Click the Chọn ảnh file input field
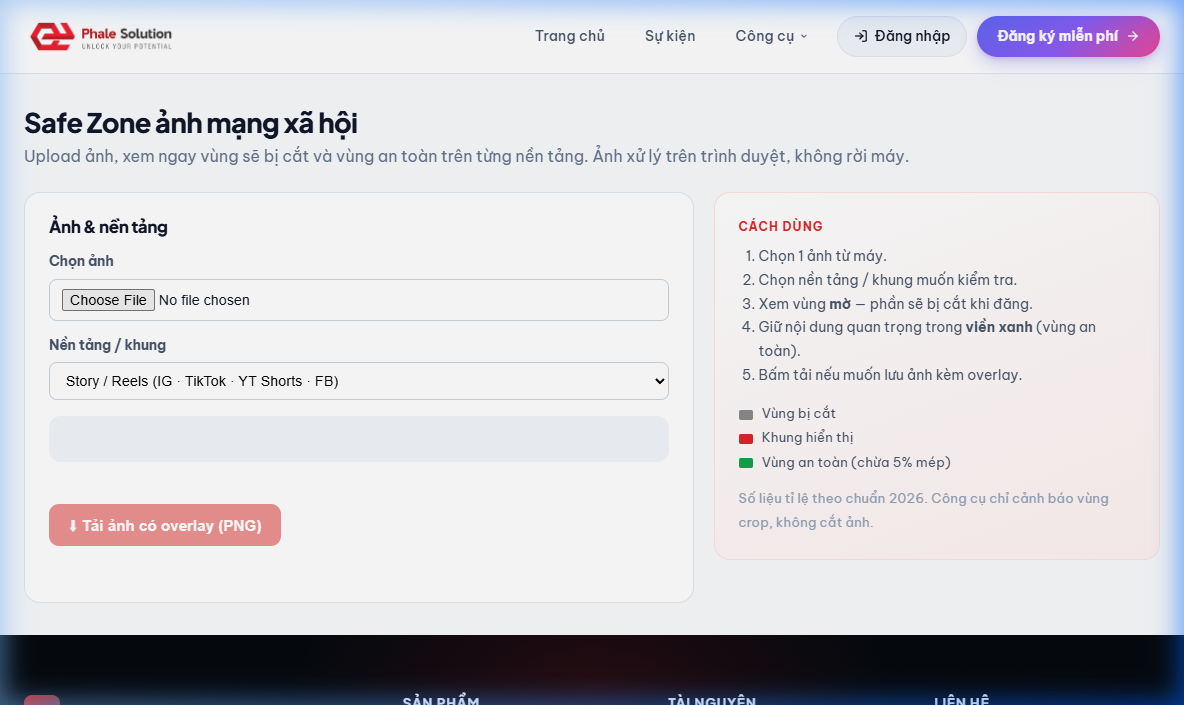 pyautogui.click(x=359, y=300)
